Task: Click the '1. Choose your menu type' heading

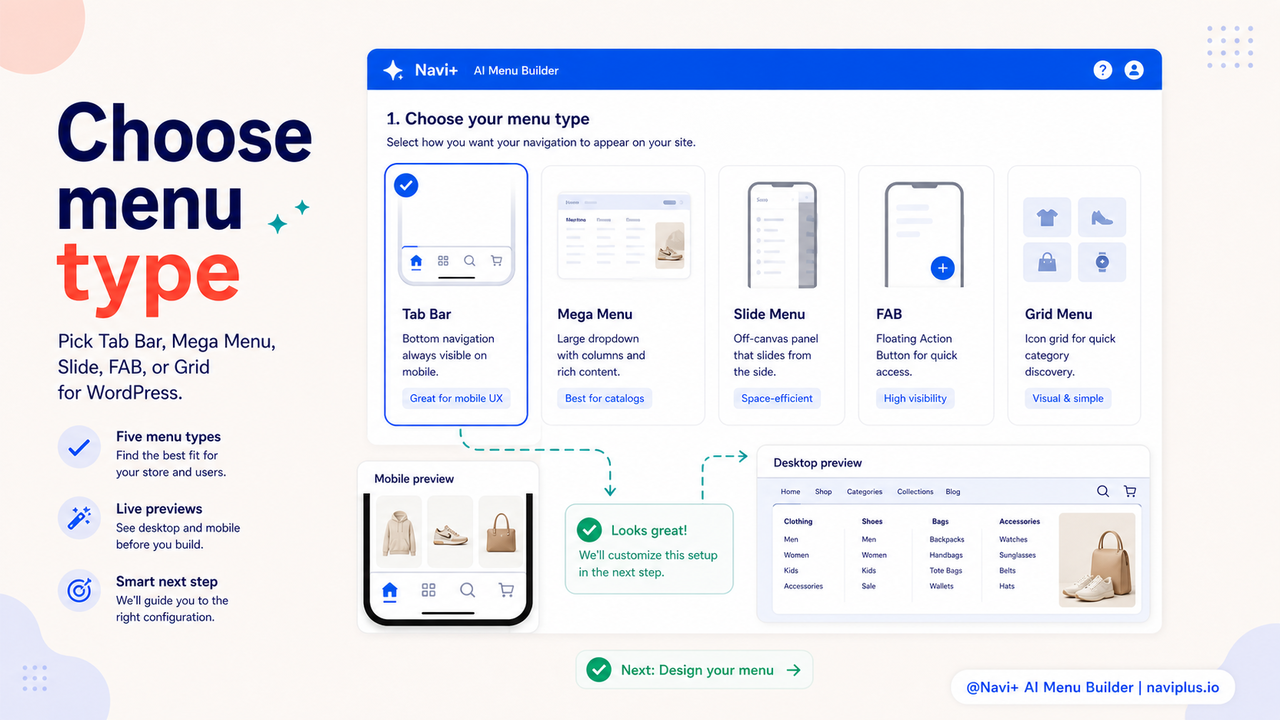Action: [488, 119]
